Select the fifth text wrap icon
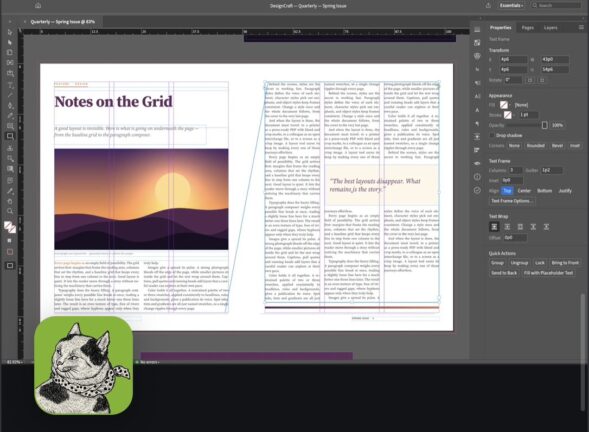 [x=546, y=227]
